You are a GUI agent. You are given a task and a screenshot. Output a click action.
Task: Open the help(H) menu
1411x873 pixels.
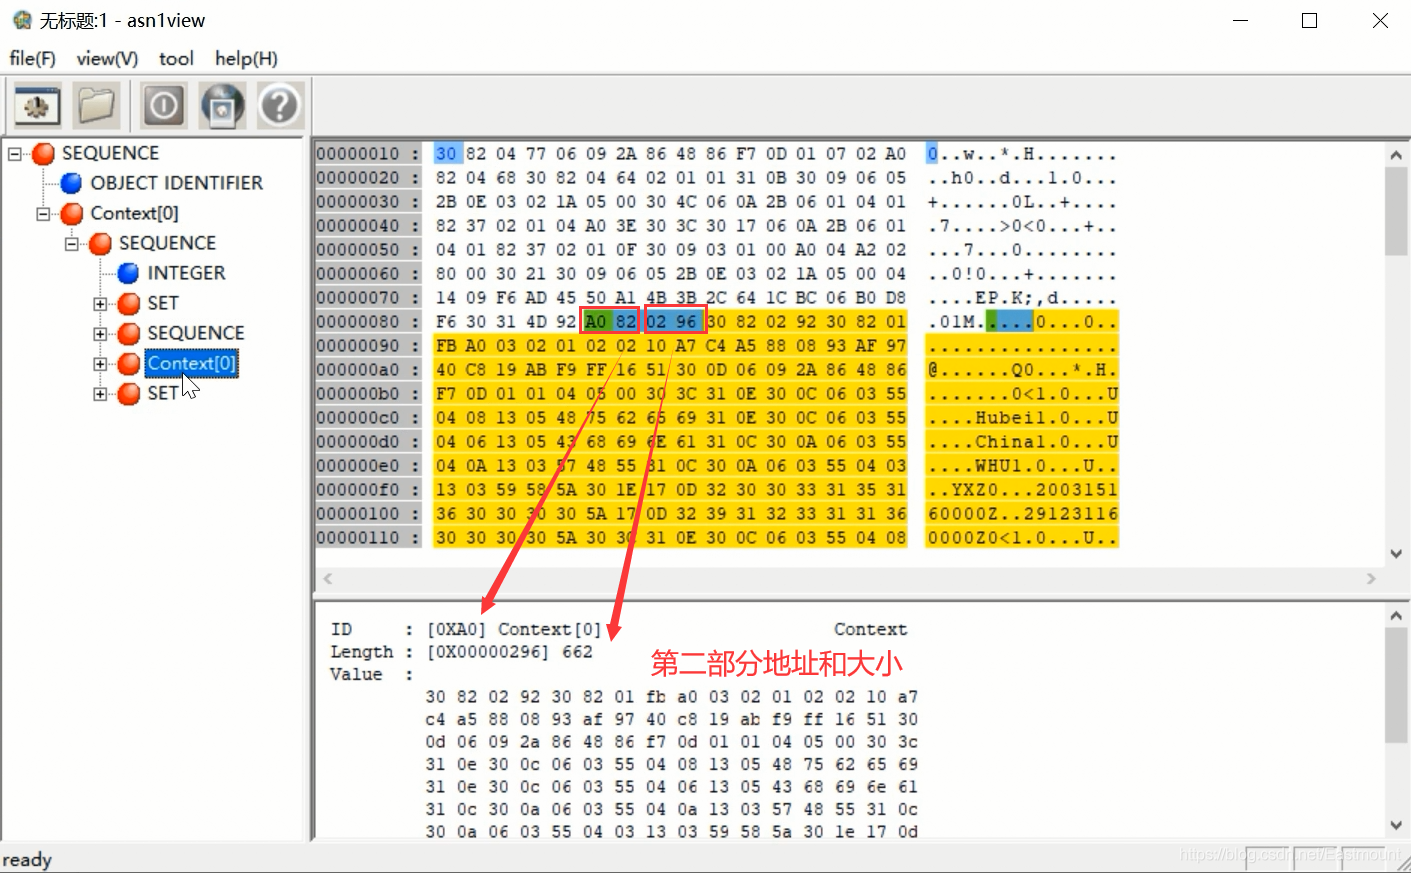246,58
